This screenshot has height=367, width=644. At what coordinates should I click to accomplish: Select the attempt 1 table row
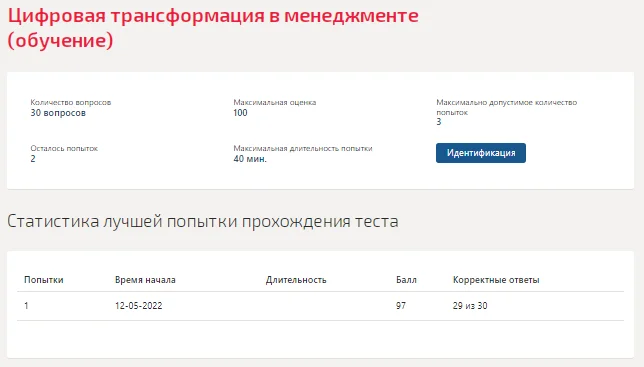320,306
